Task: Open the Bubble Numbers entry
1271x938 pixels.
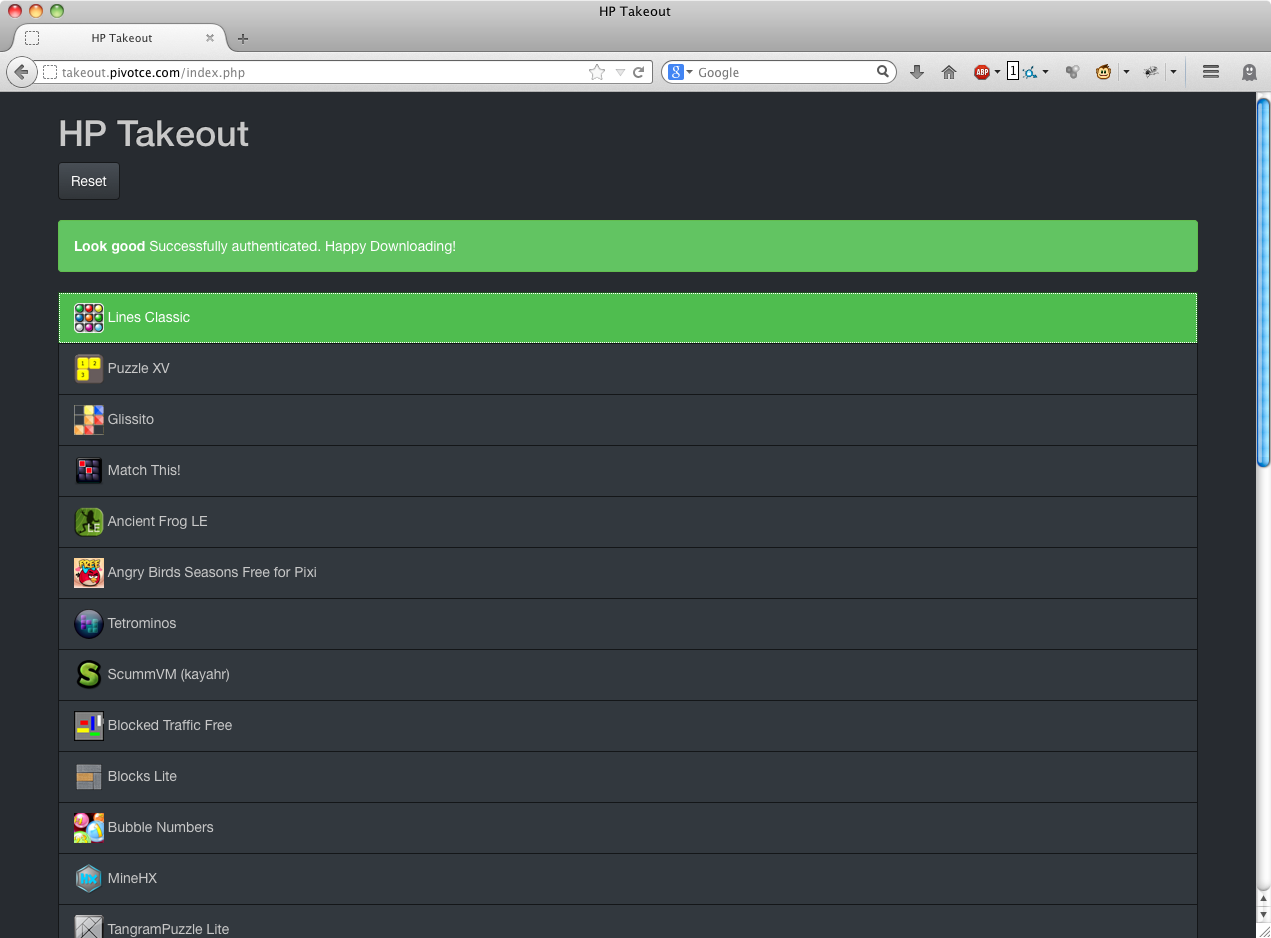Action: [x=628, y=828]
